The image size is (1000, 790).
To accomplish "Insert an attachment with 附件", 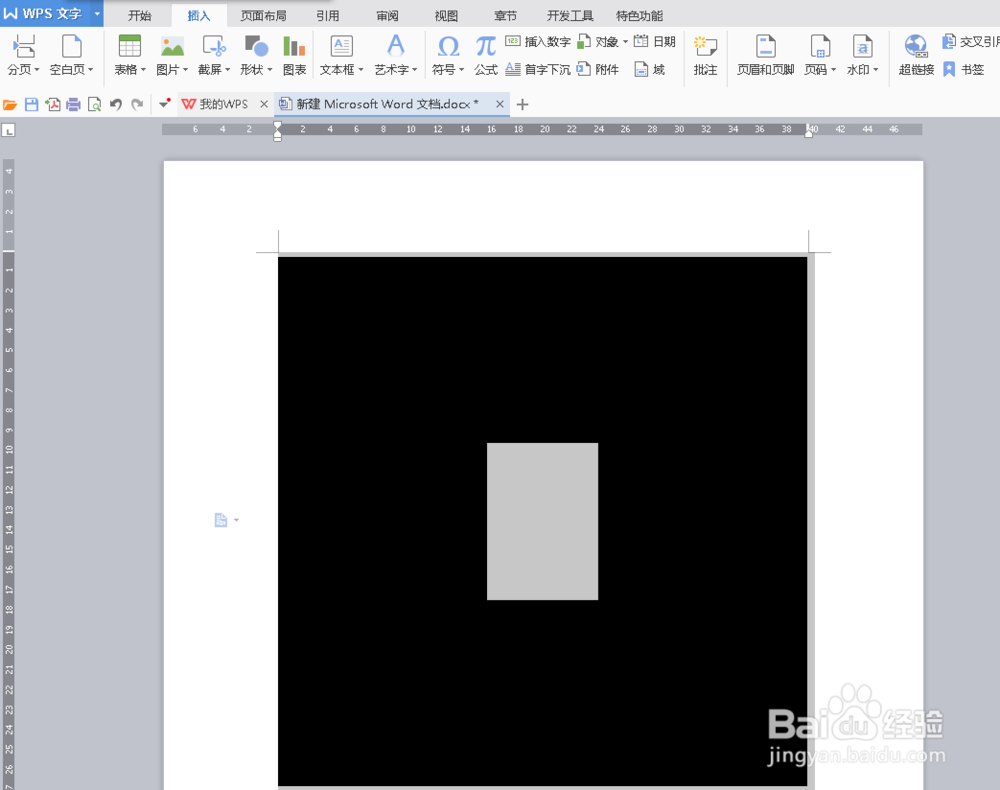I will click(x=598, y=69).
